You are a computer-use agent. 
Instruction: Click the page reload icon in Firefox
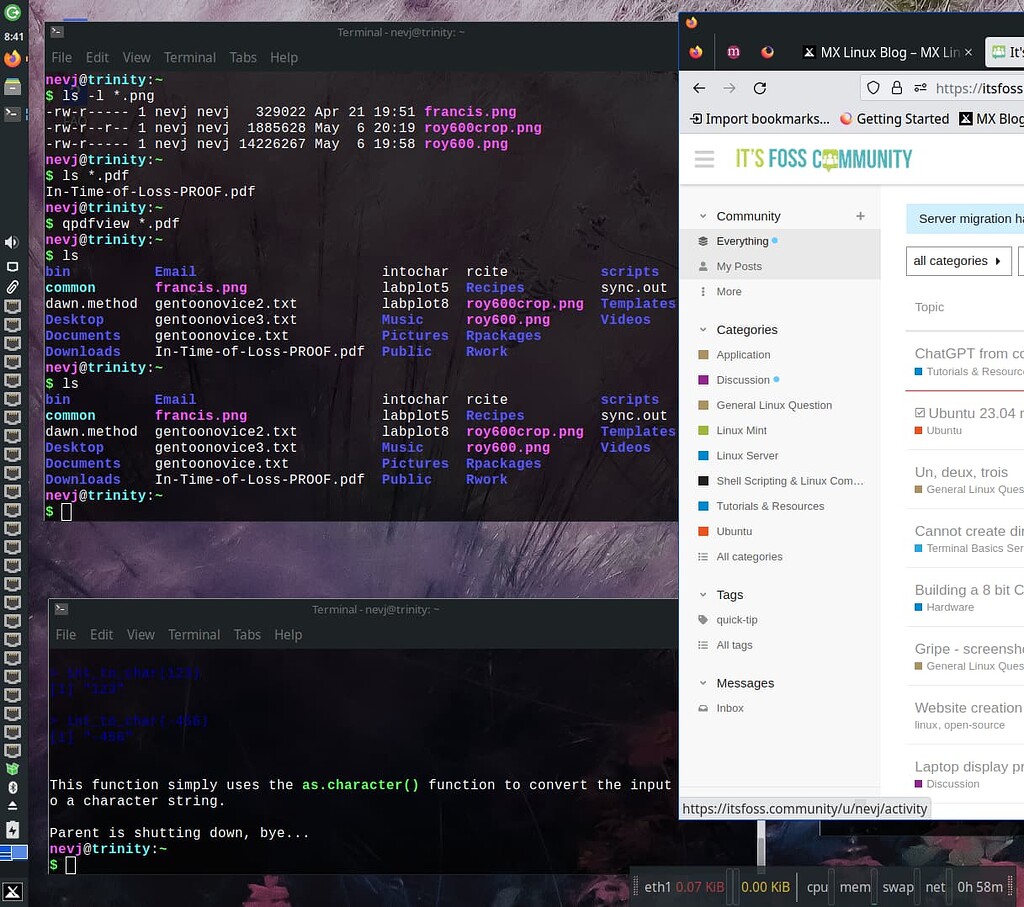pyautogui.click(x=759, y=87)
